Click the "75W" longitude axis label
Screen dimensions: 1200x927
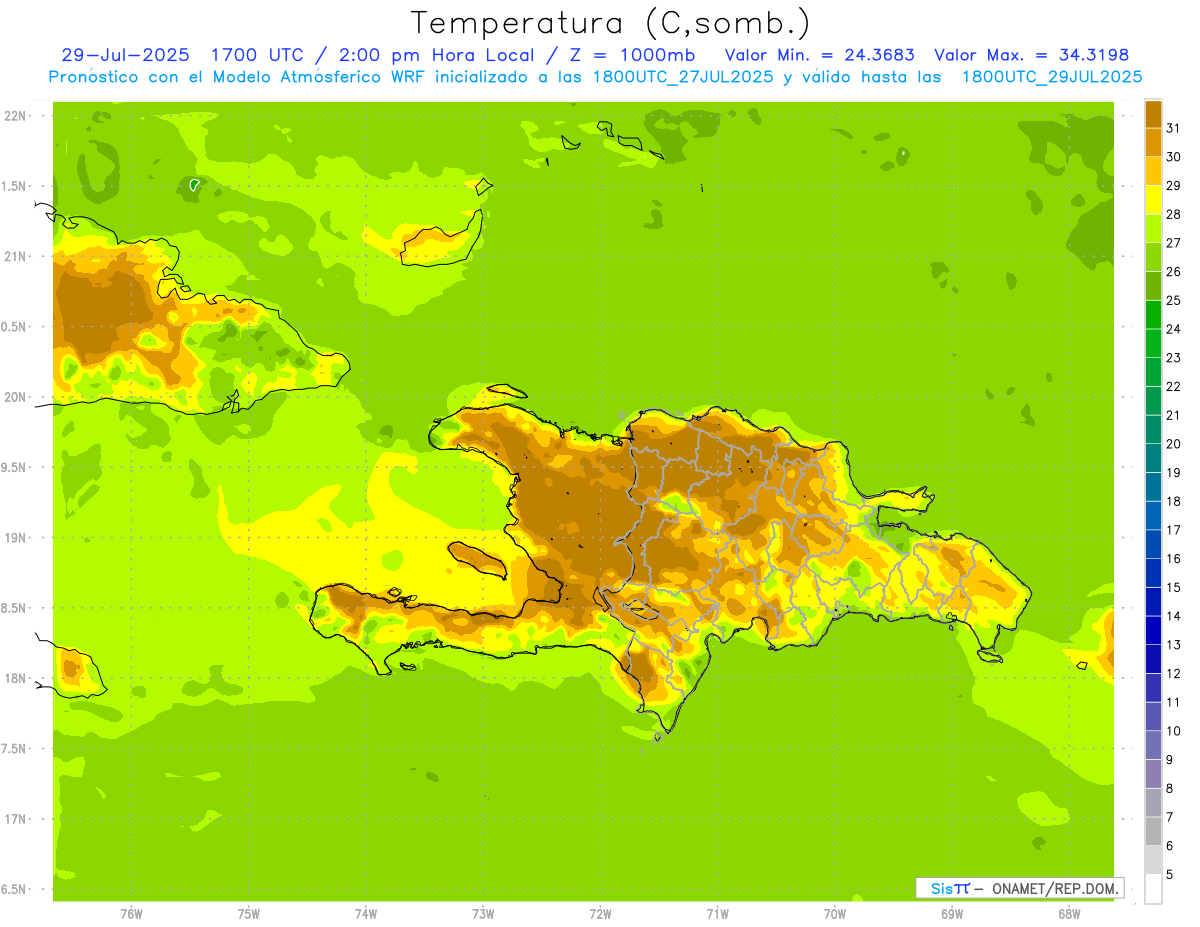point(249,913)
